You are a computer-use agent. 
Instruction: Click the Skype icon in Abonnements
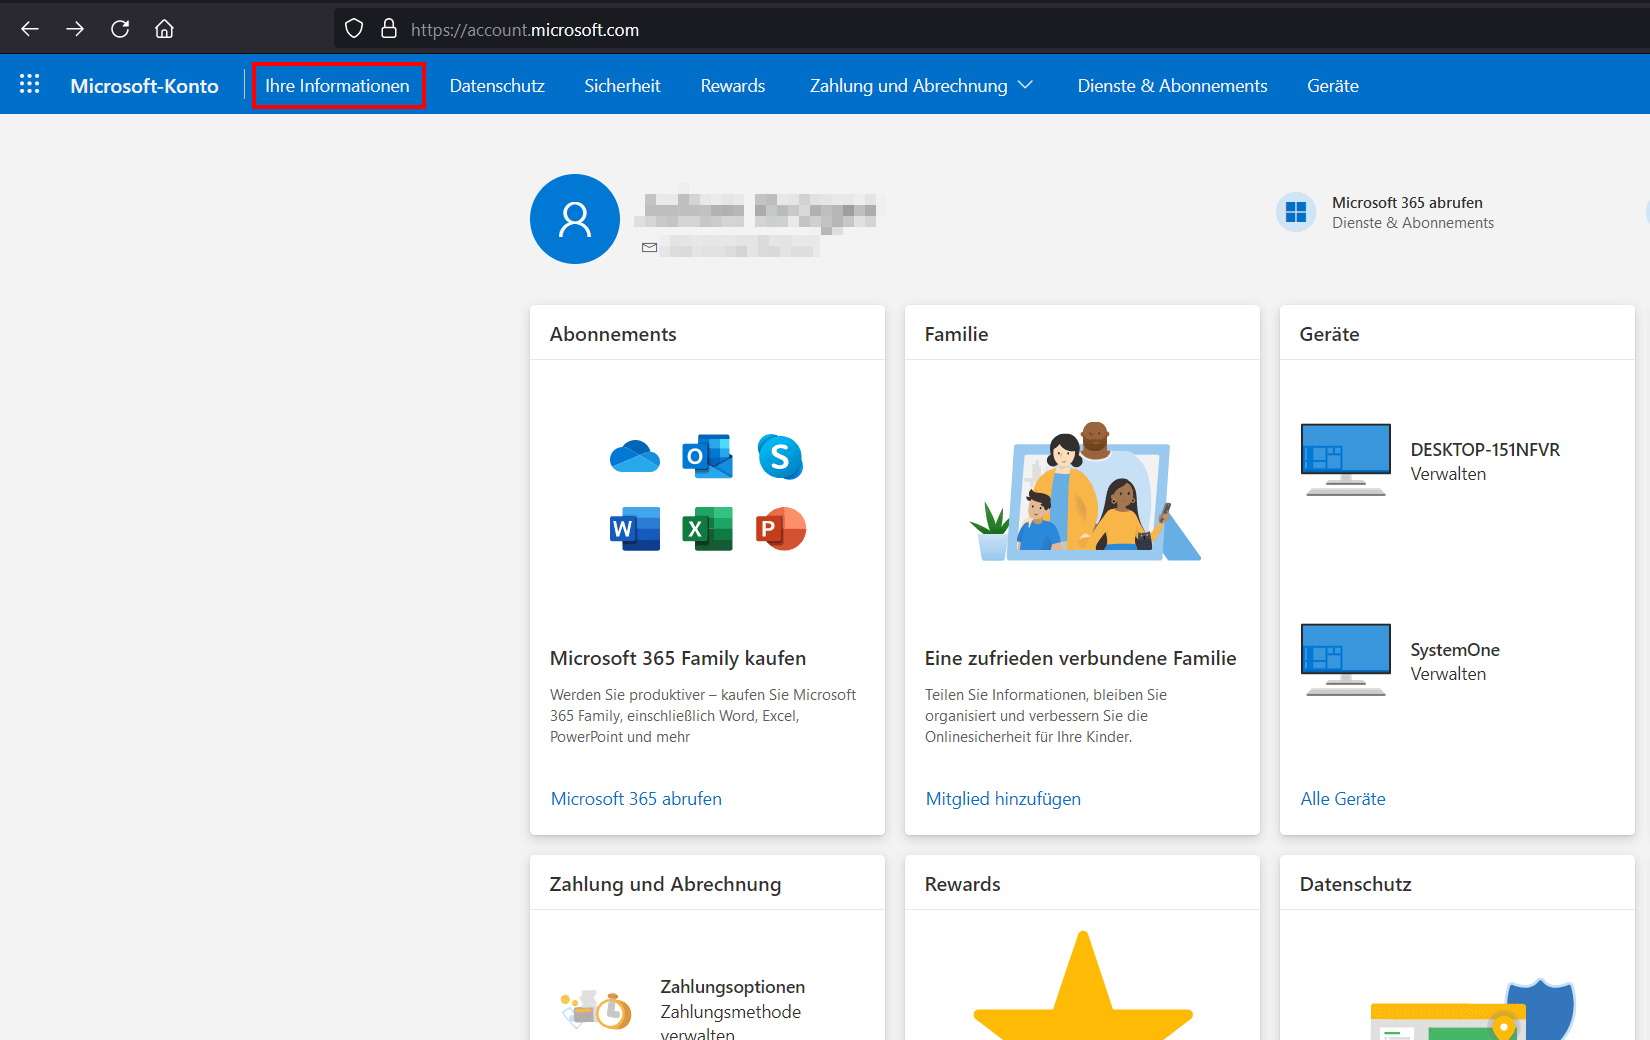click(780, 457)
